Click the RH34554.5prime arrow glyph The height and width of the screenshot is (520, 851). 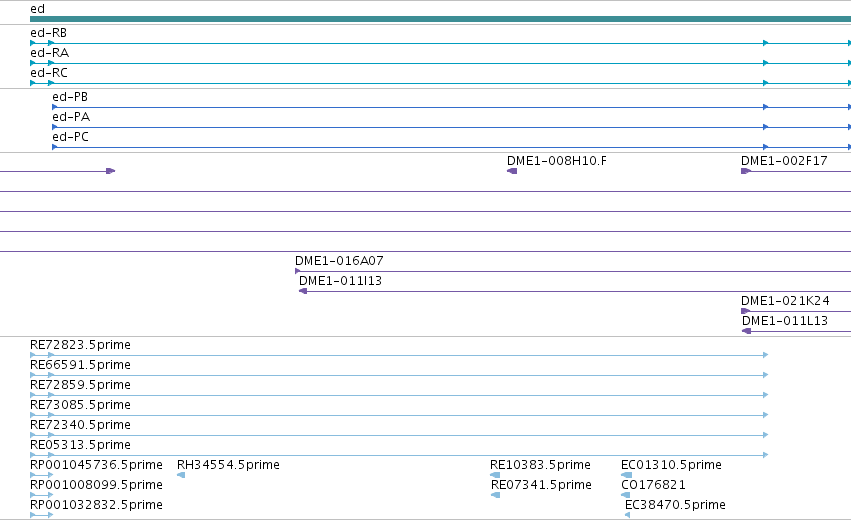[181, 475]
